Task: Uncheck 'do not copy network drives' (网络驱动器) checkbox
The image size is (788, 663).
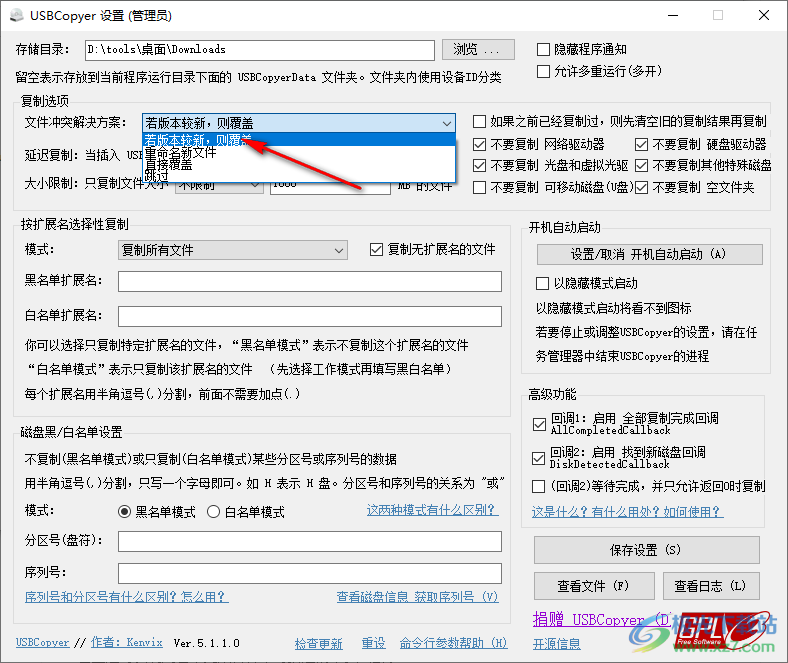Action: tap(479, 145)
